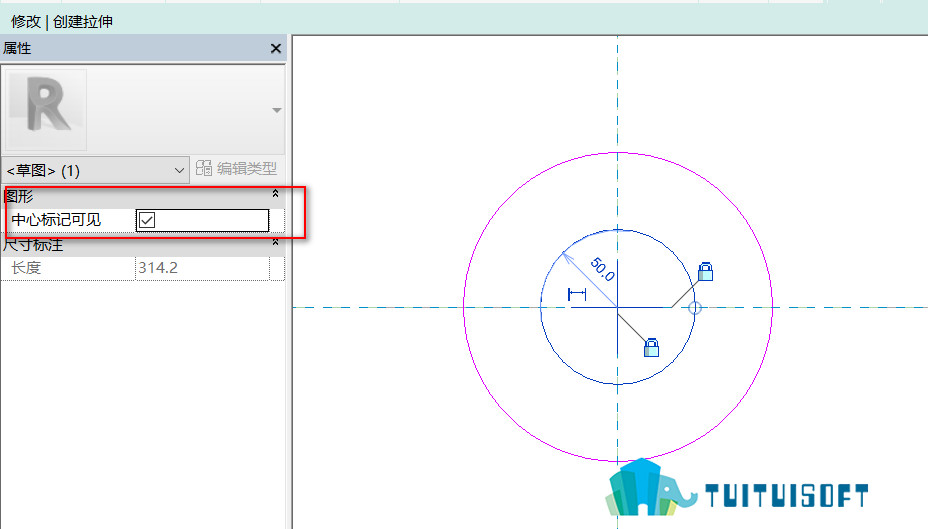Click the small circular grip on the blue circle
The width and height of the screenshot is (928, 529).
pyautogui.click(x=695, y=308)
